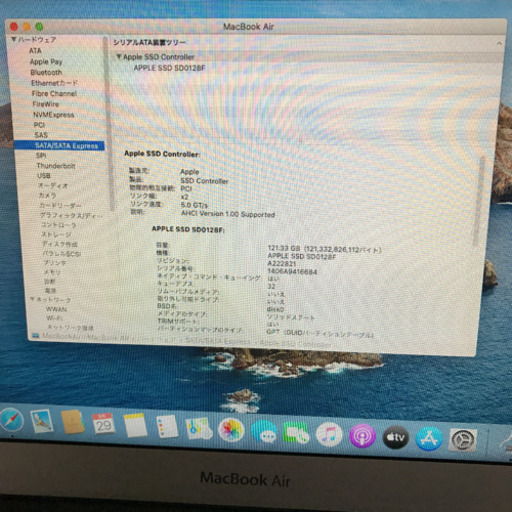This screenshot has width=512, height=512.
Task: Zoom the system report window
Action: 39,27
